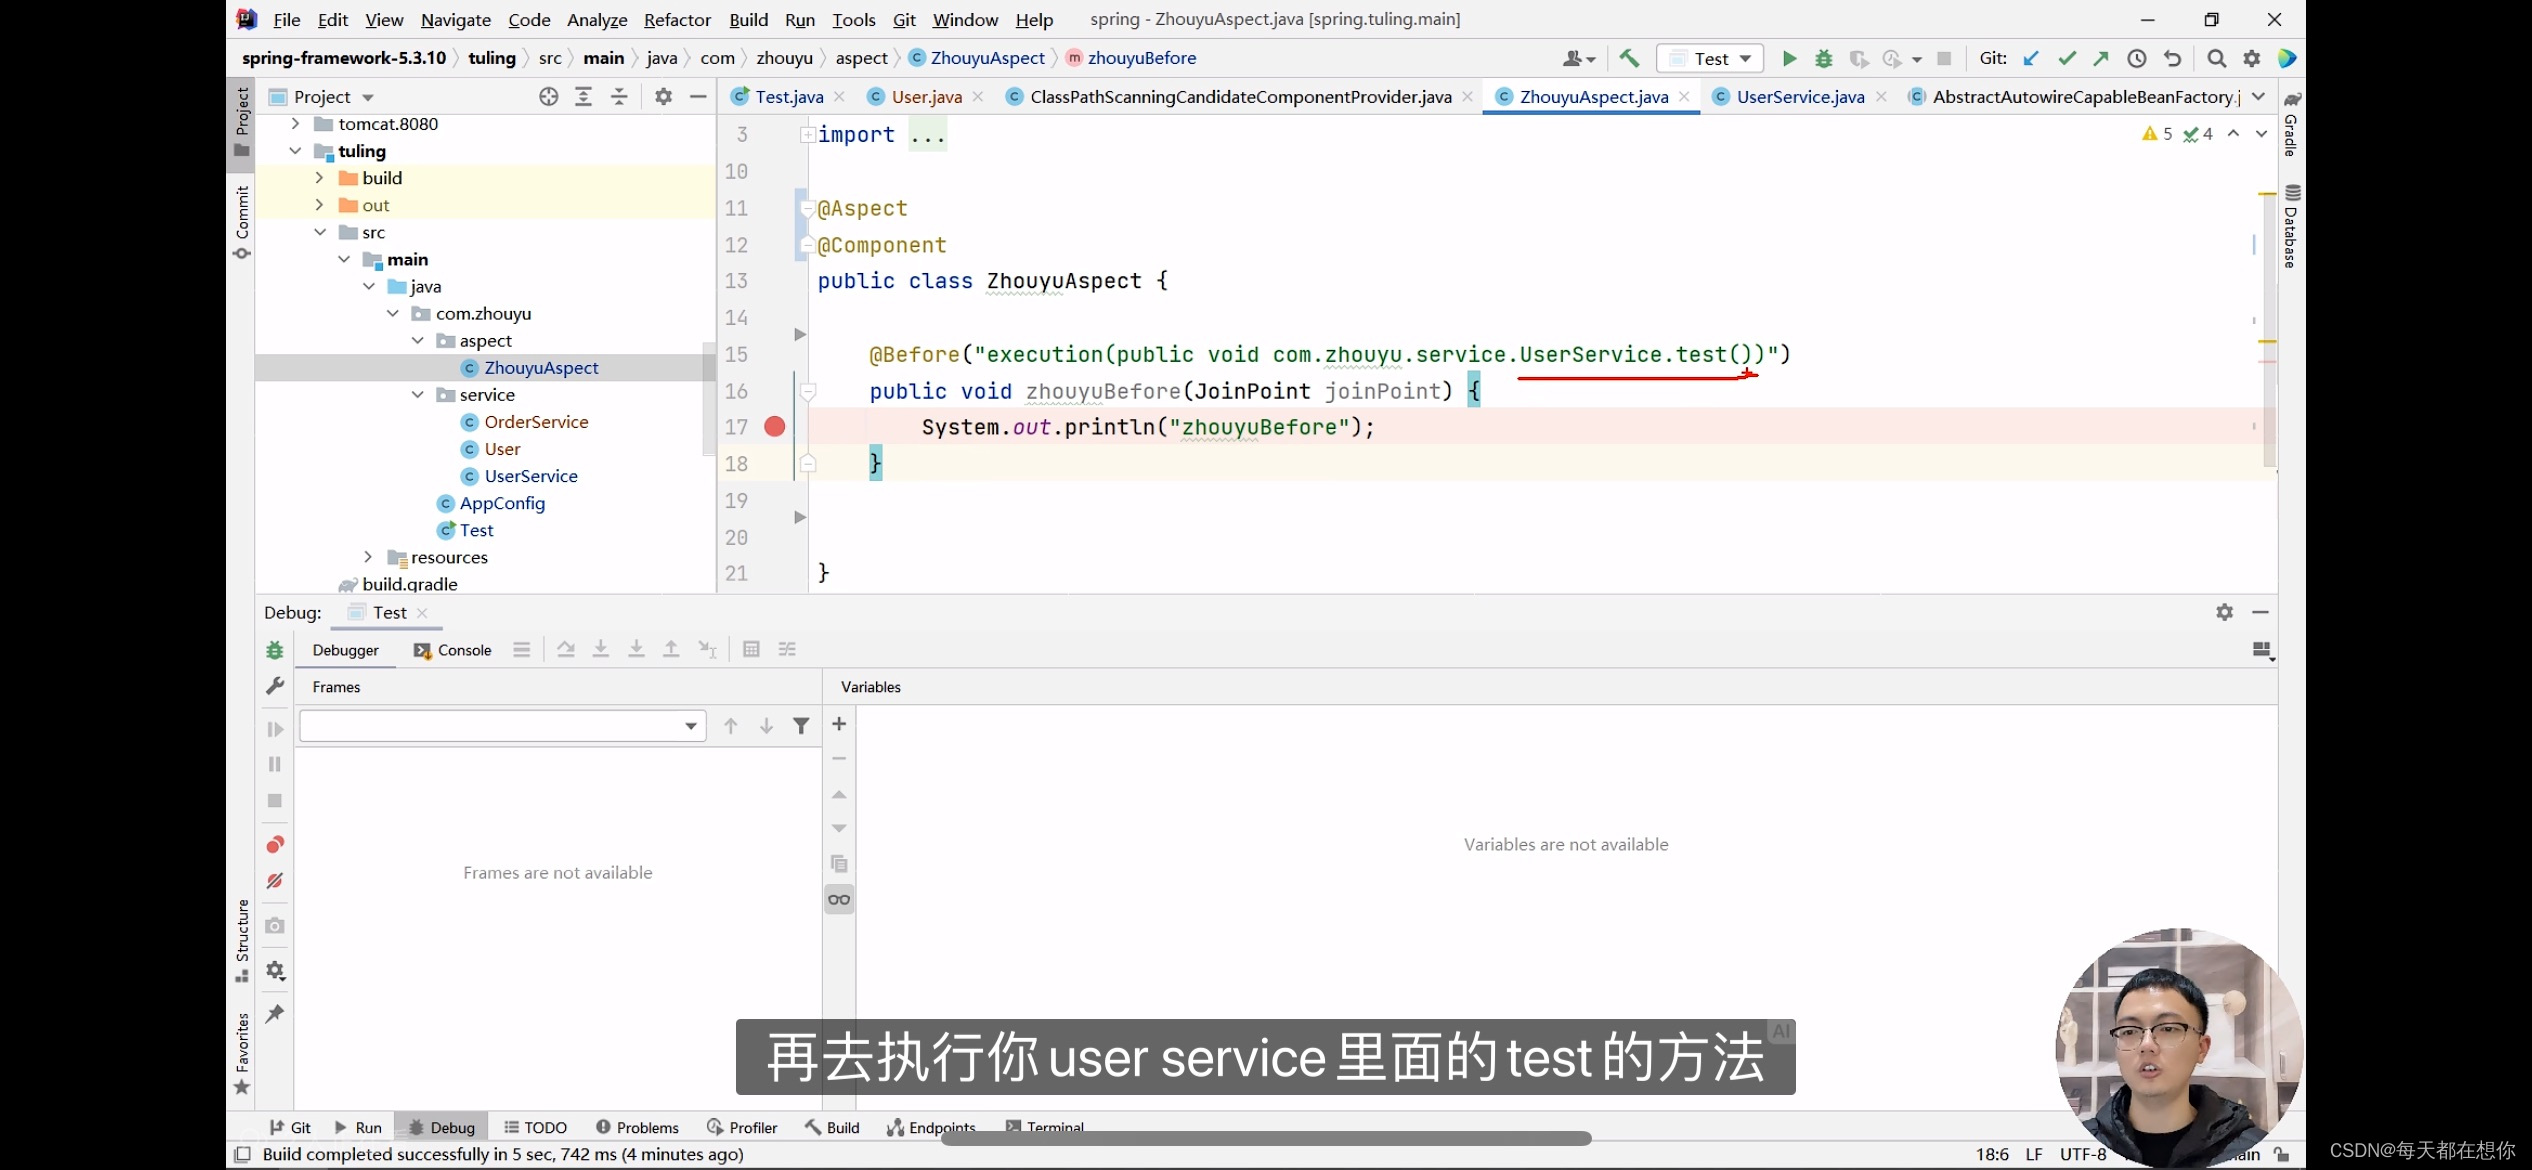2532x1170 pixels.
Task: Open the Analyze menu
Action: [597, 19]
